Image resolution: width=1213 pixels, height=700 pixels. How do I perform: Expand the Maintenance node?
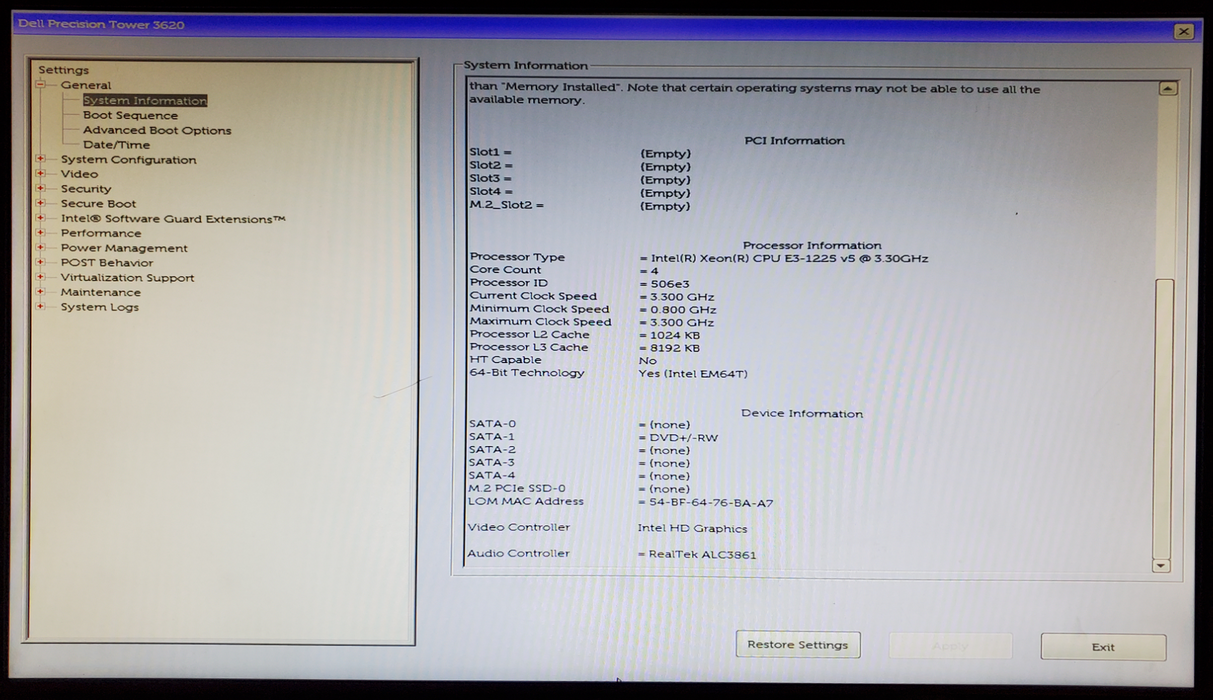tap(41, 292)
